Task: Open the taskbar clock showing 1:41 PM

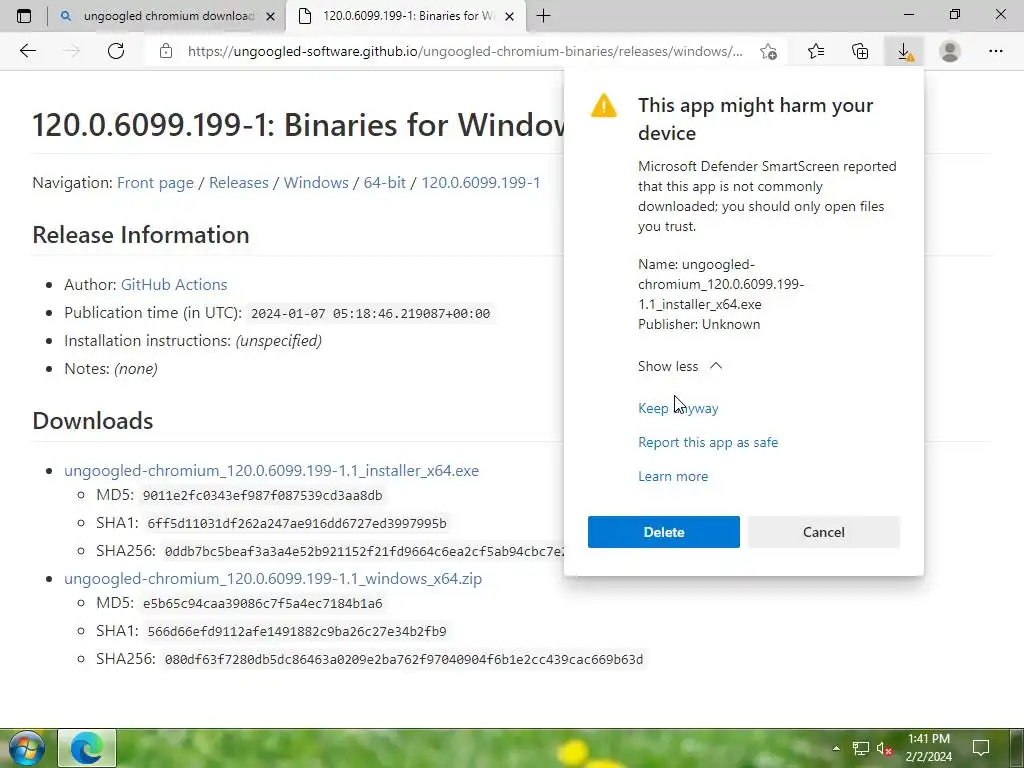Action: pyautogui.click(x=929, y=748)
